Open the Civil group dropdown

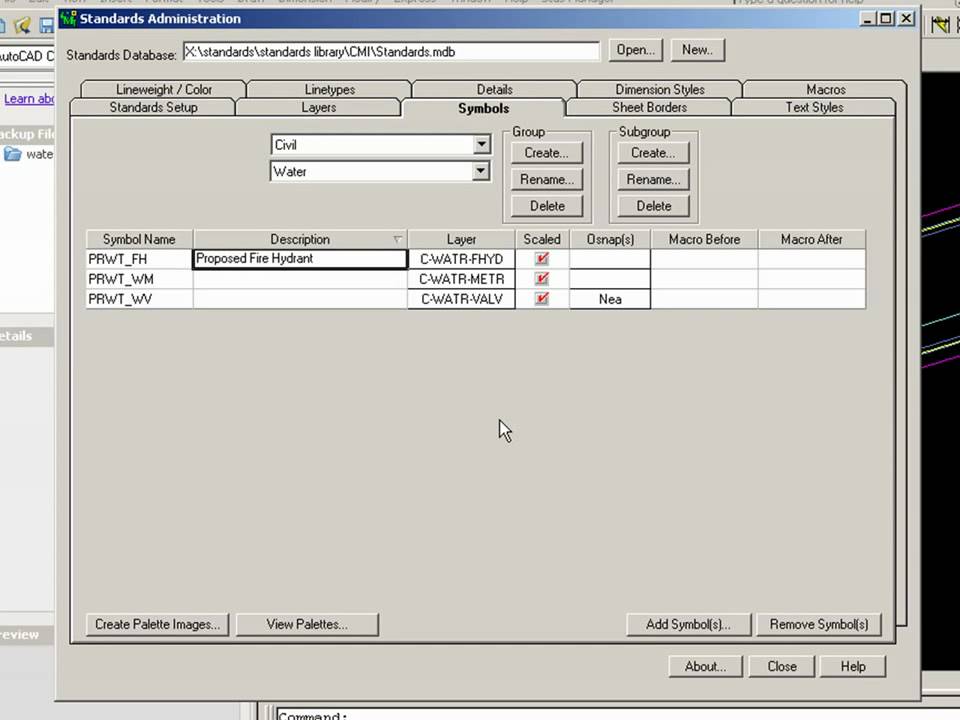click(x=482, y=144)
